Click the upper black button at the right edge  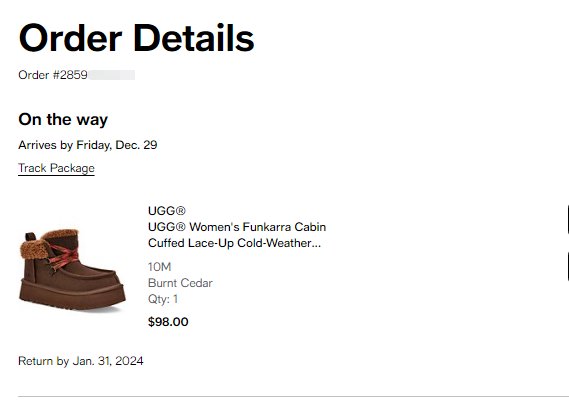pos(567,219)
